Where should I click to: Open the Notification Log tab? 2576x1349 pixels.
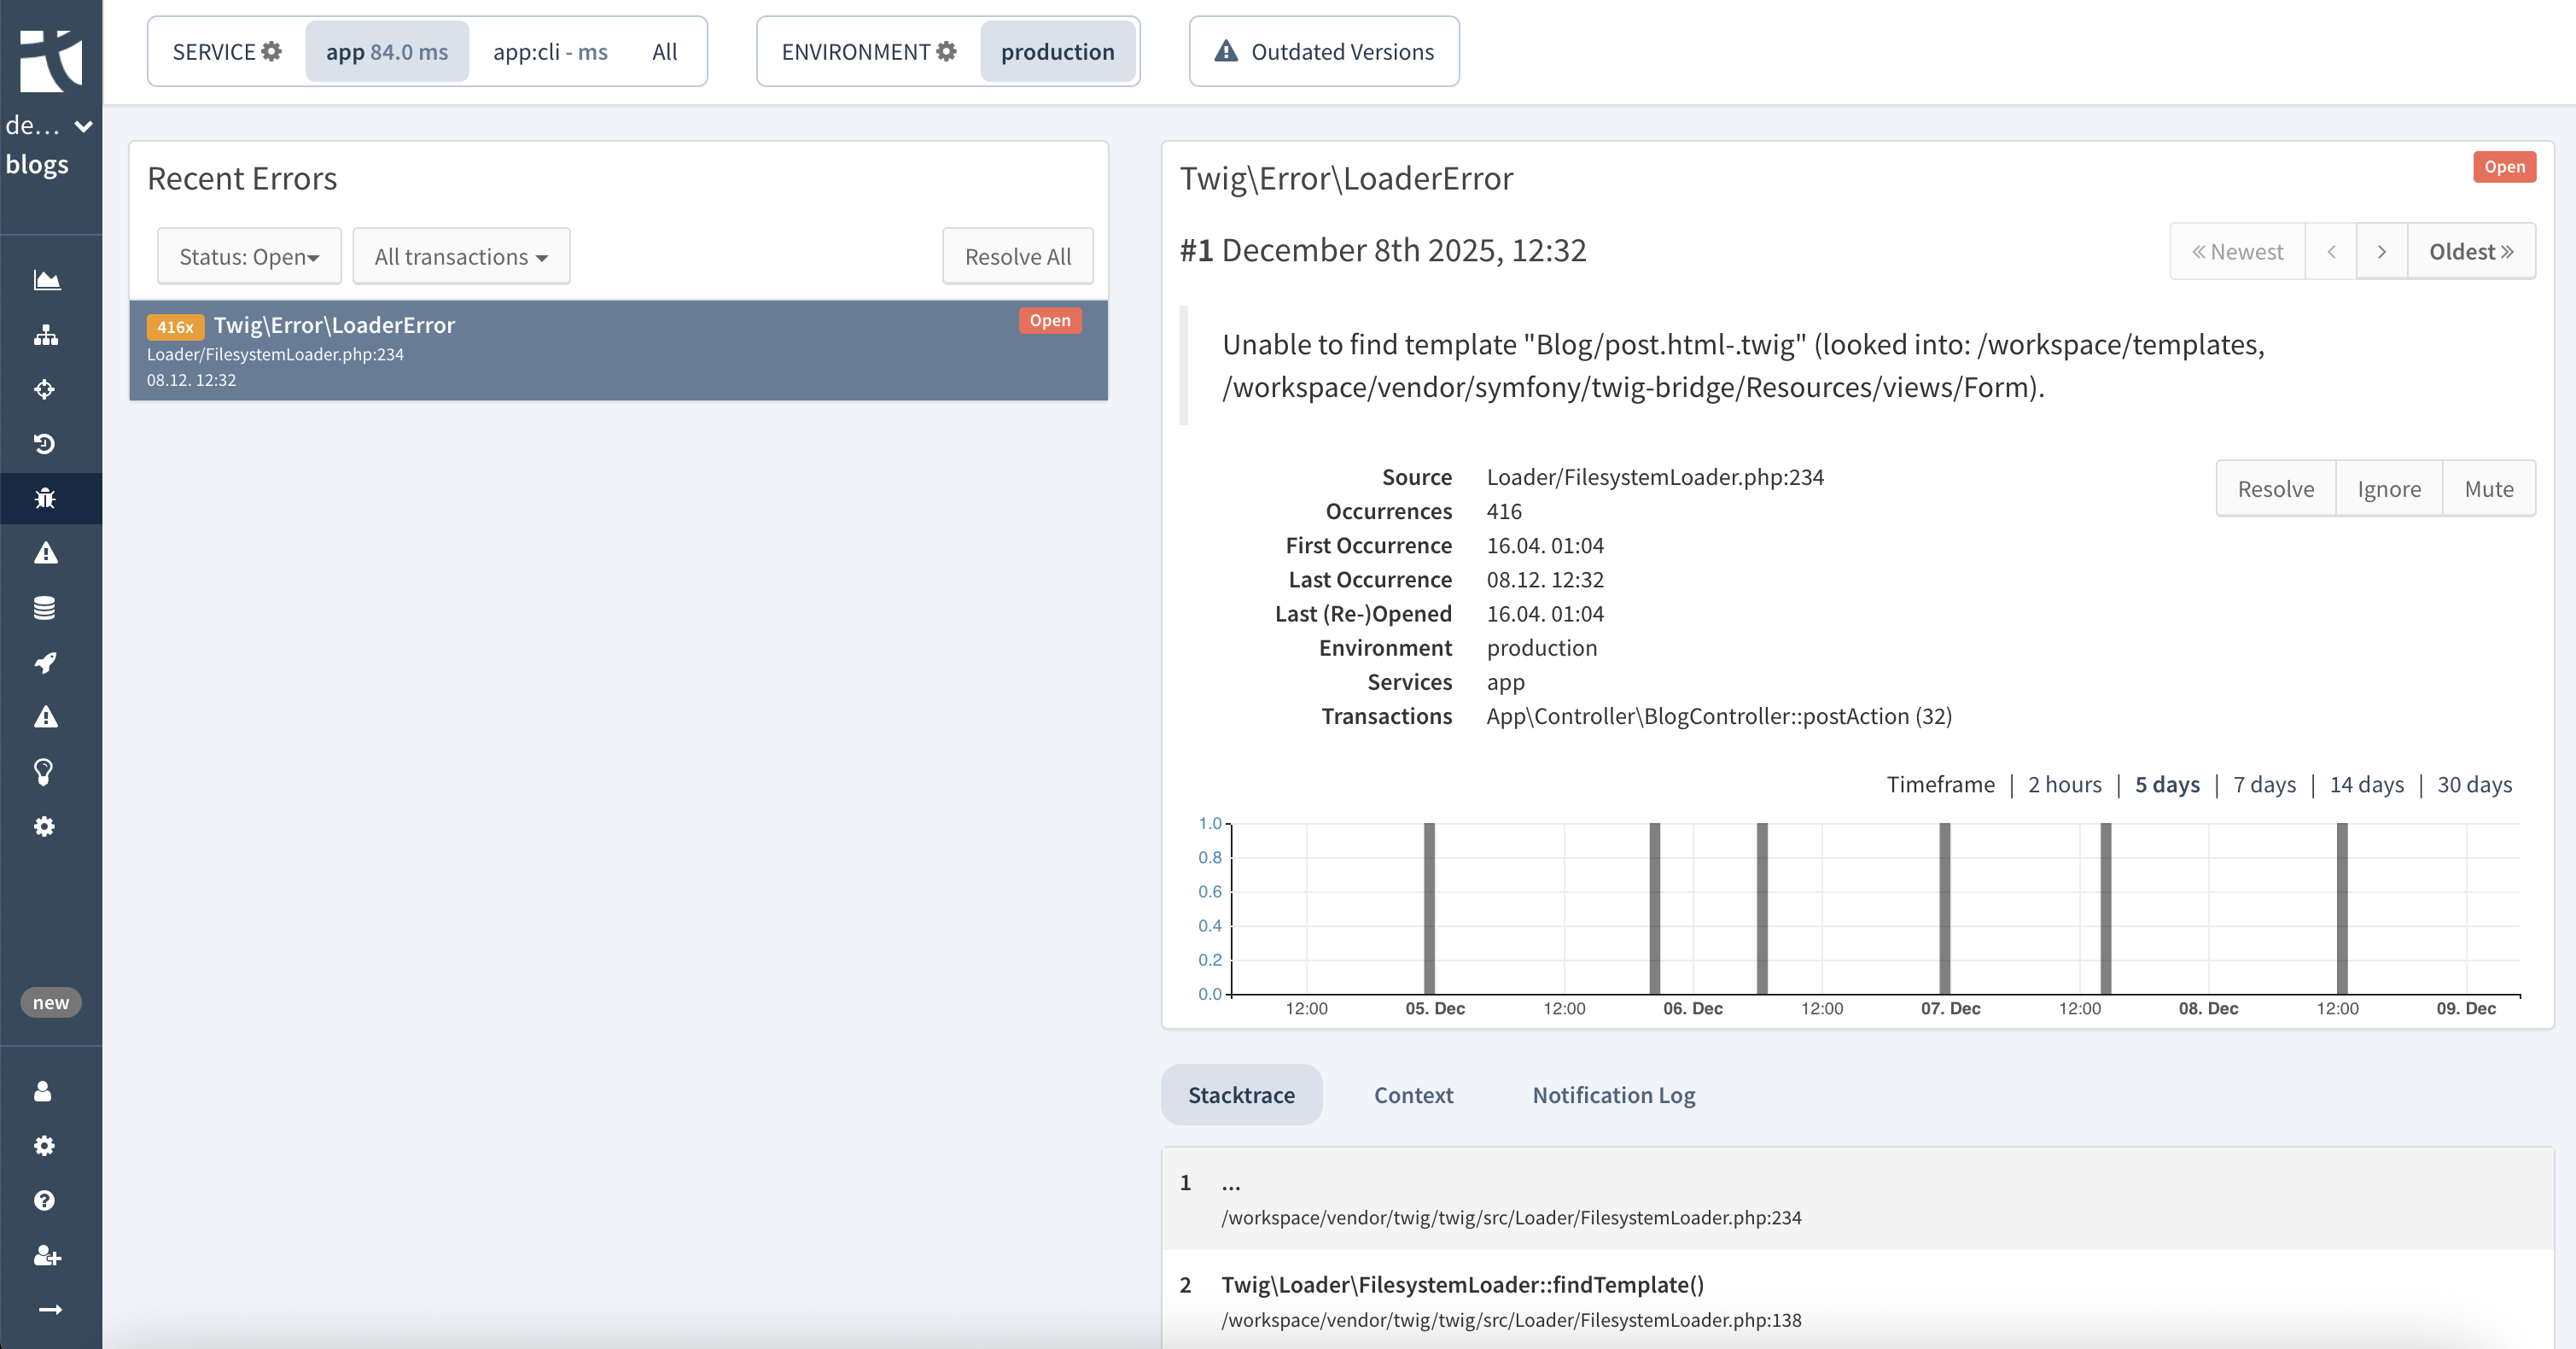click(x=1613, y=1095)
